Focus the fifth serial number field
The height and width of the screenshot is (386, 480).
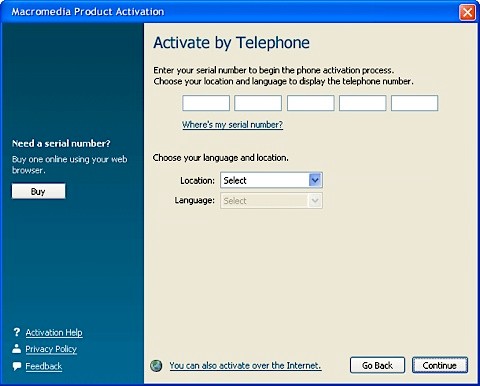click(414, 103)
